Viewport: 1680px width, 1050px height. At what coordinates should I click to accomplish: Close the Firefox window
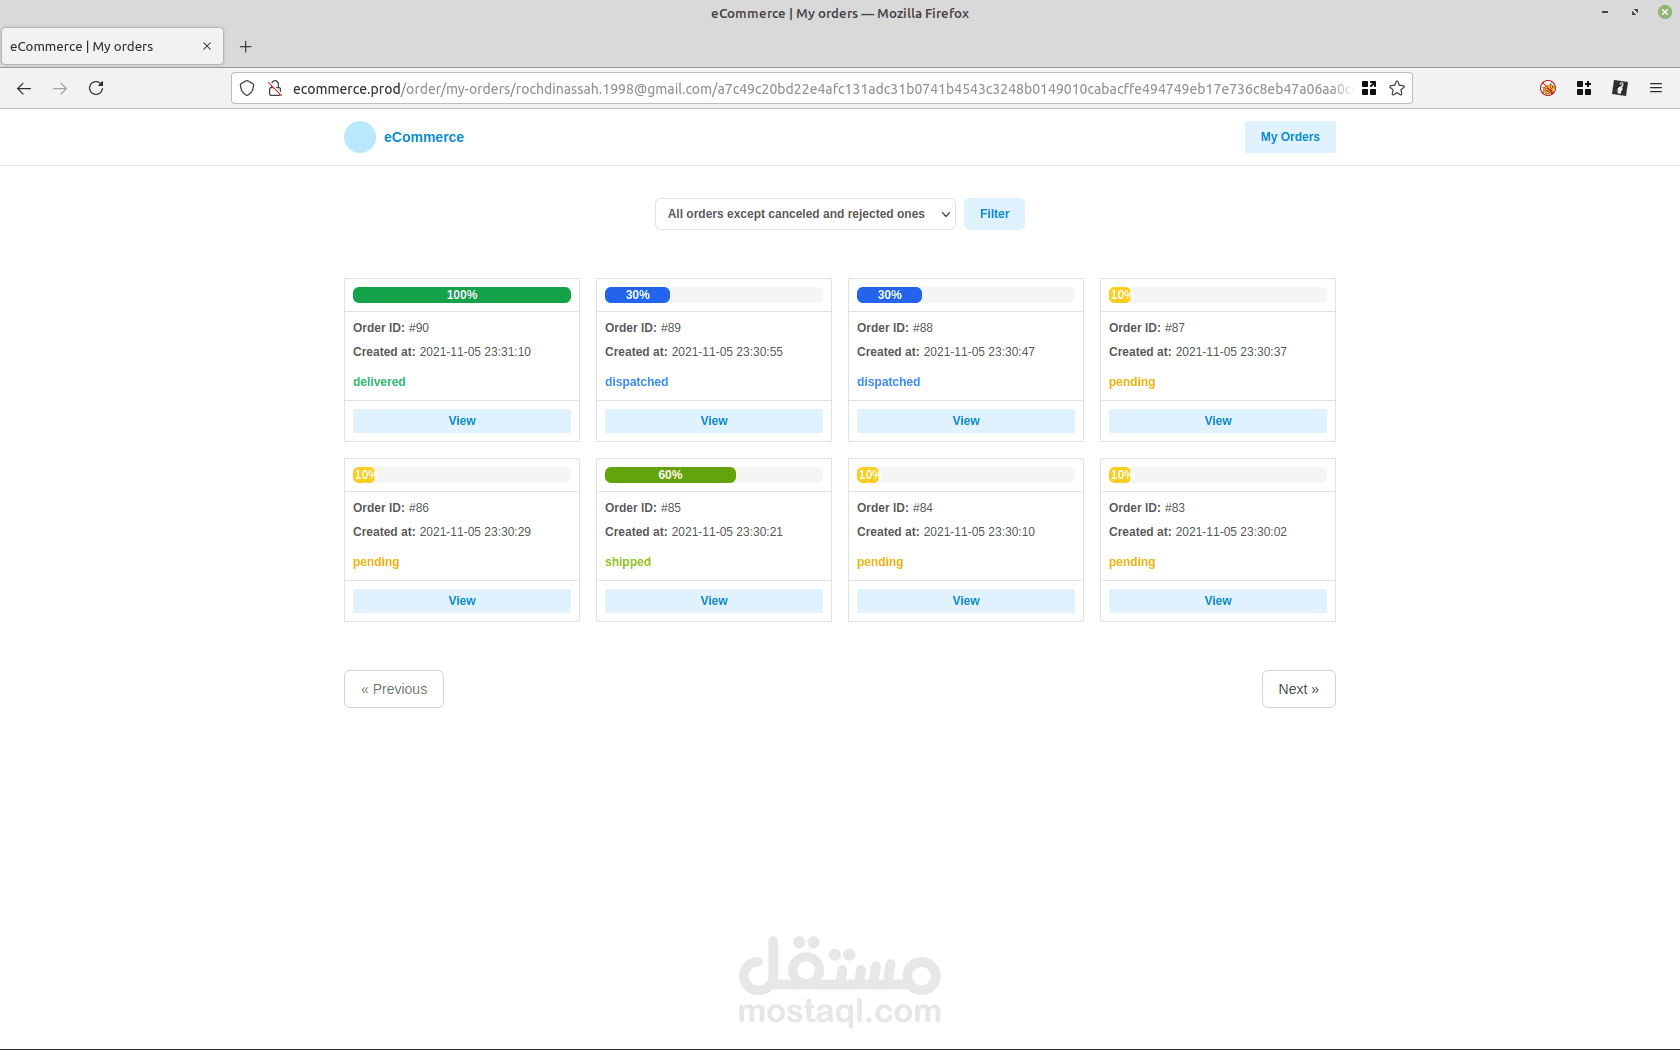(1665, 12)
